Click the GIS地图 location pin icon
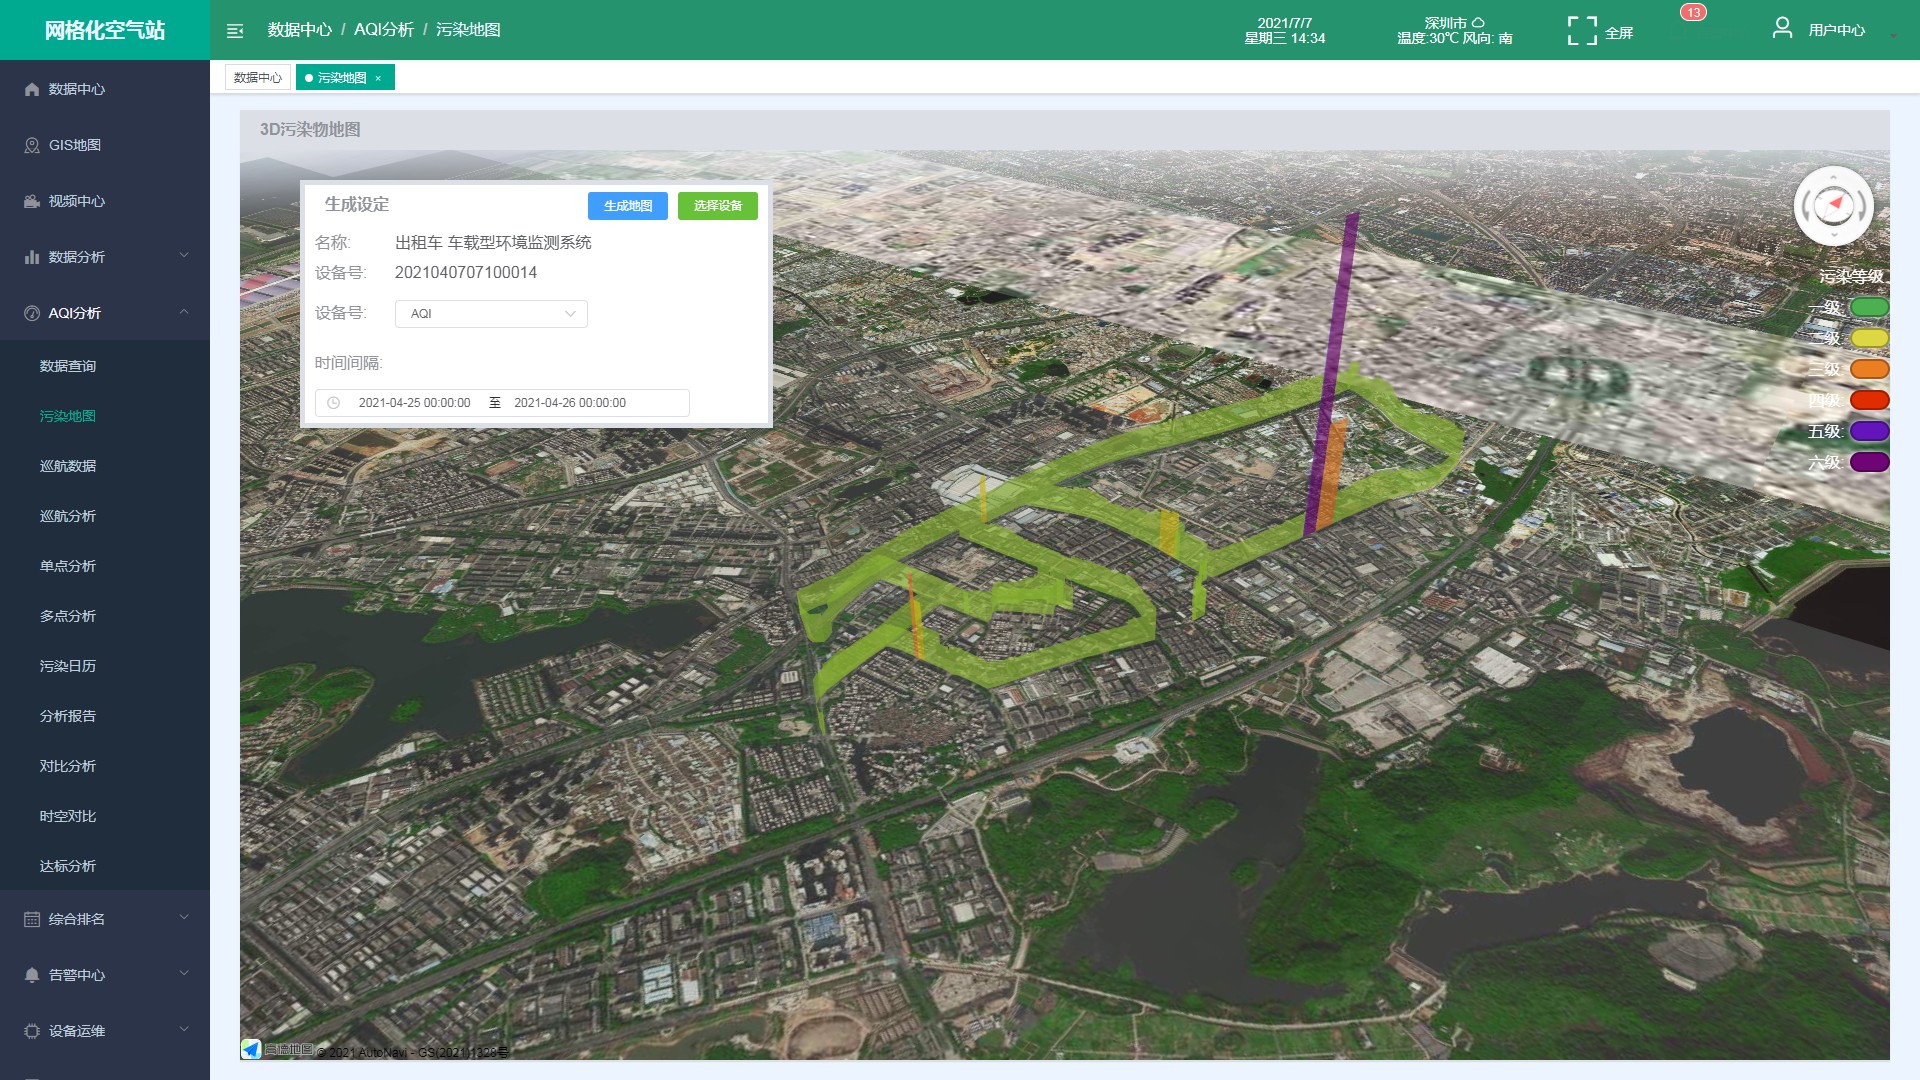This screenshot has height=1080, width=1920. tap(32, 145)
